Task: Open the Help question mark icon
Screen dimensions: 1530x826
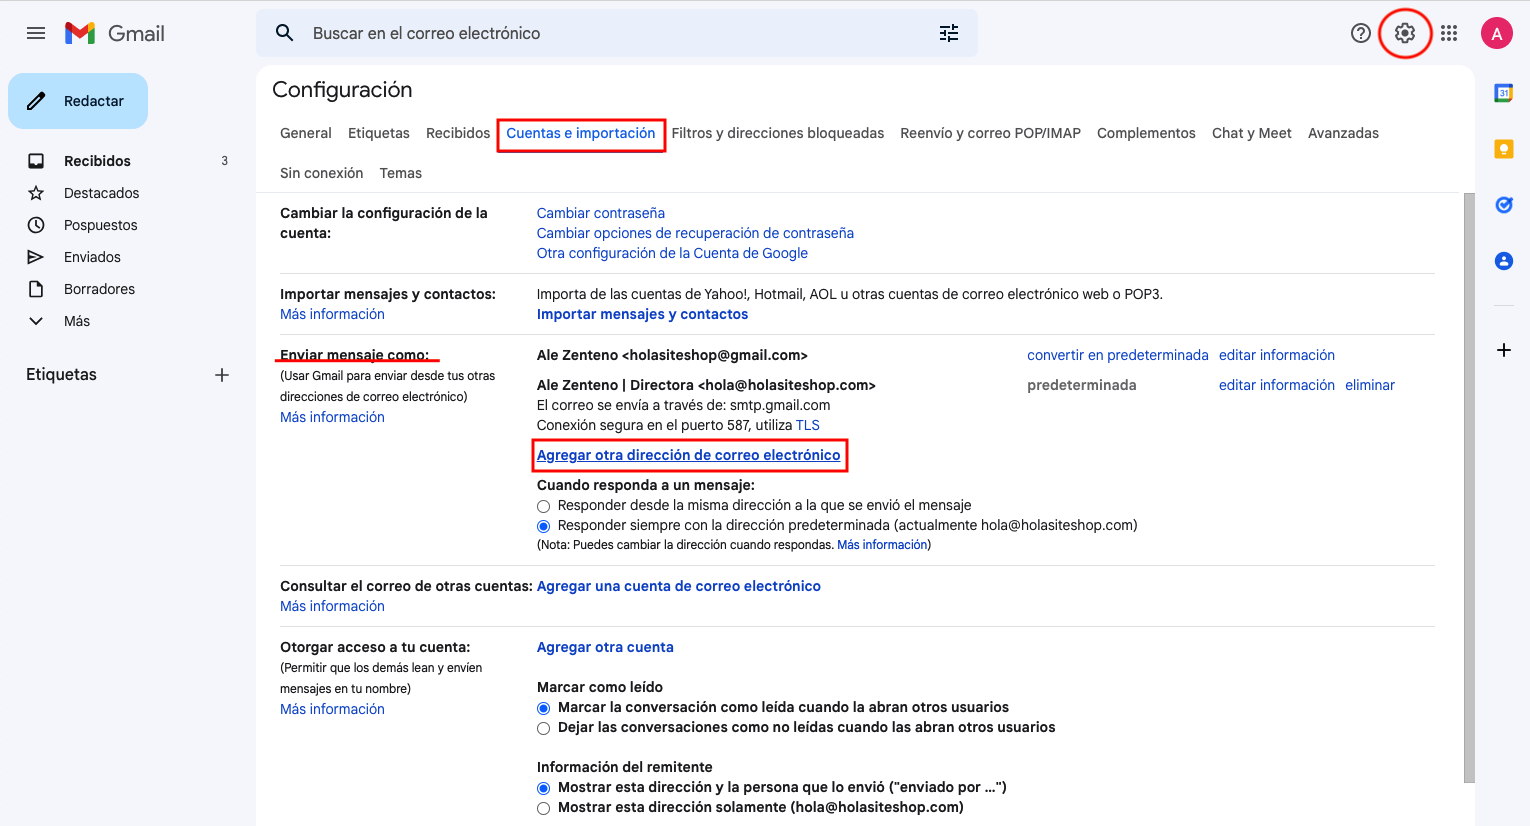Action: click(1360, 33)
